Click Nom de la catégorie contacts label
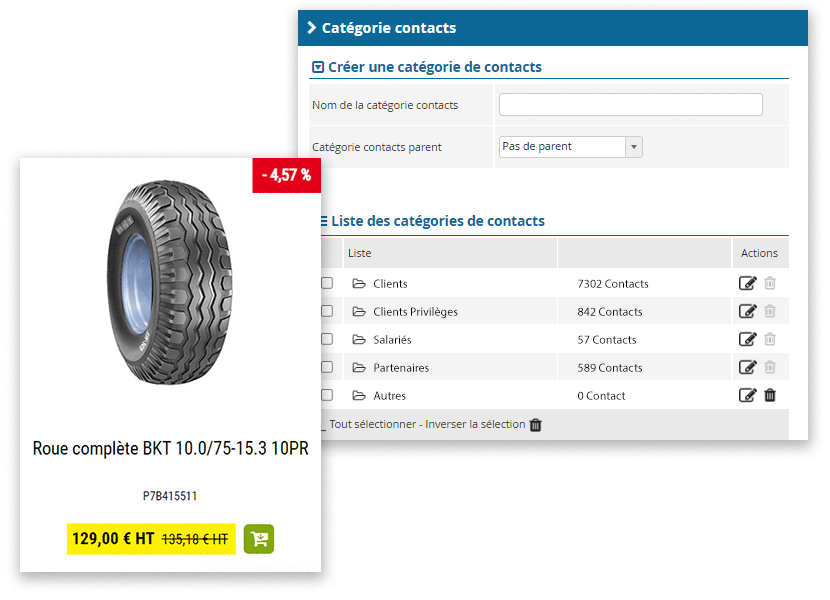Image resolution: width=830 pixels, height=600 pixels. (x=385, y=105)
